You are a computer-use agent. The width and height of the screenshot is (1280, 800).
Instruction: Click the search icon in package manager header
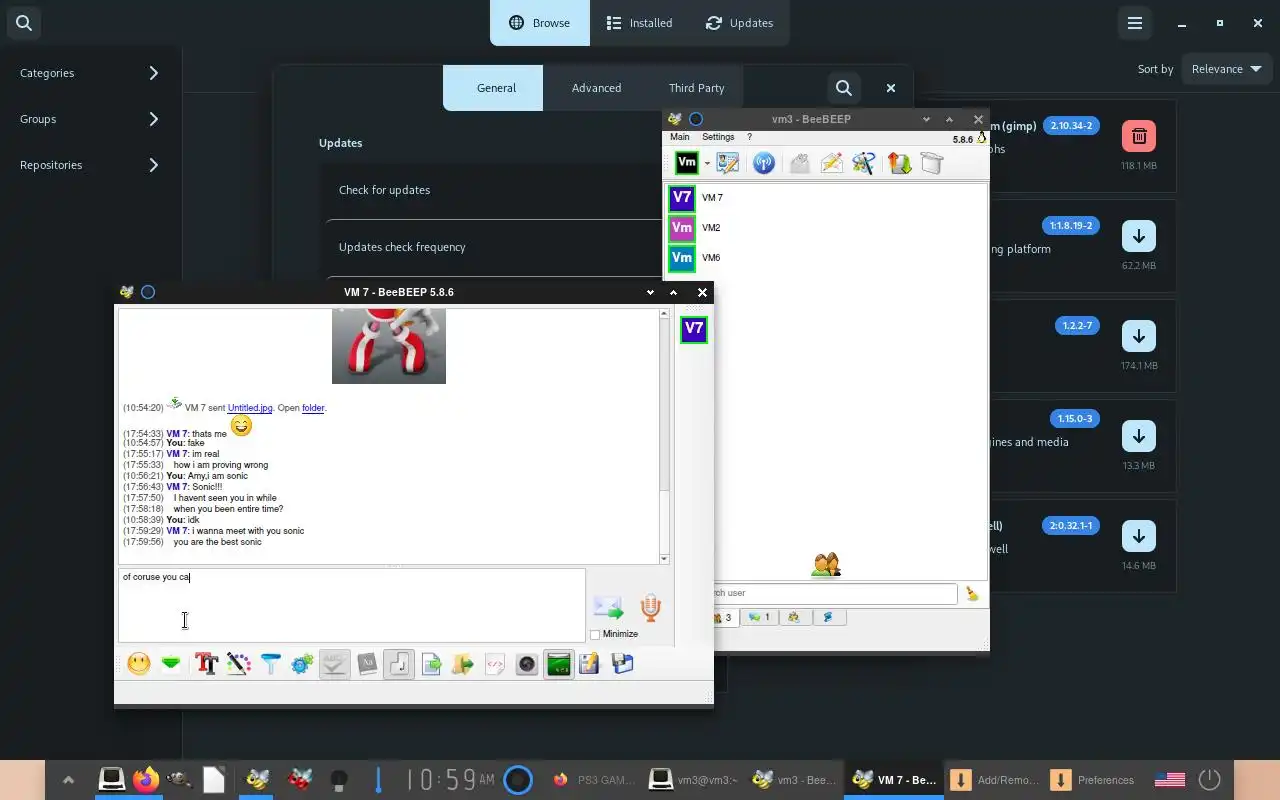coord(24,23)
